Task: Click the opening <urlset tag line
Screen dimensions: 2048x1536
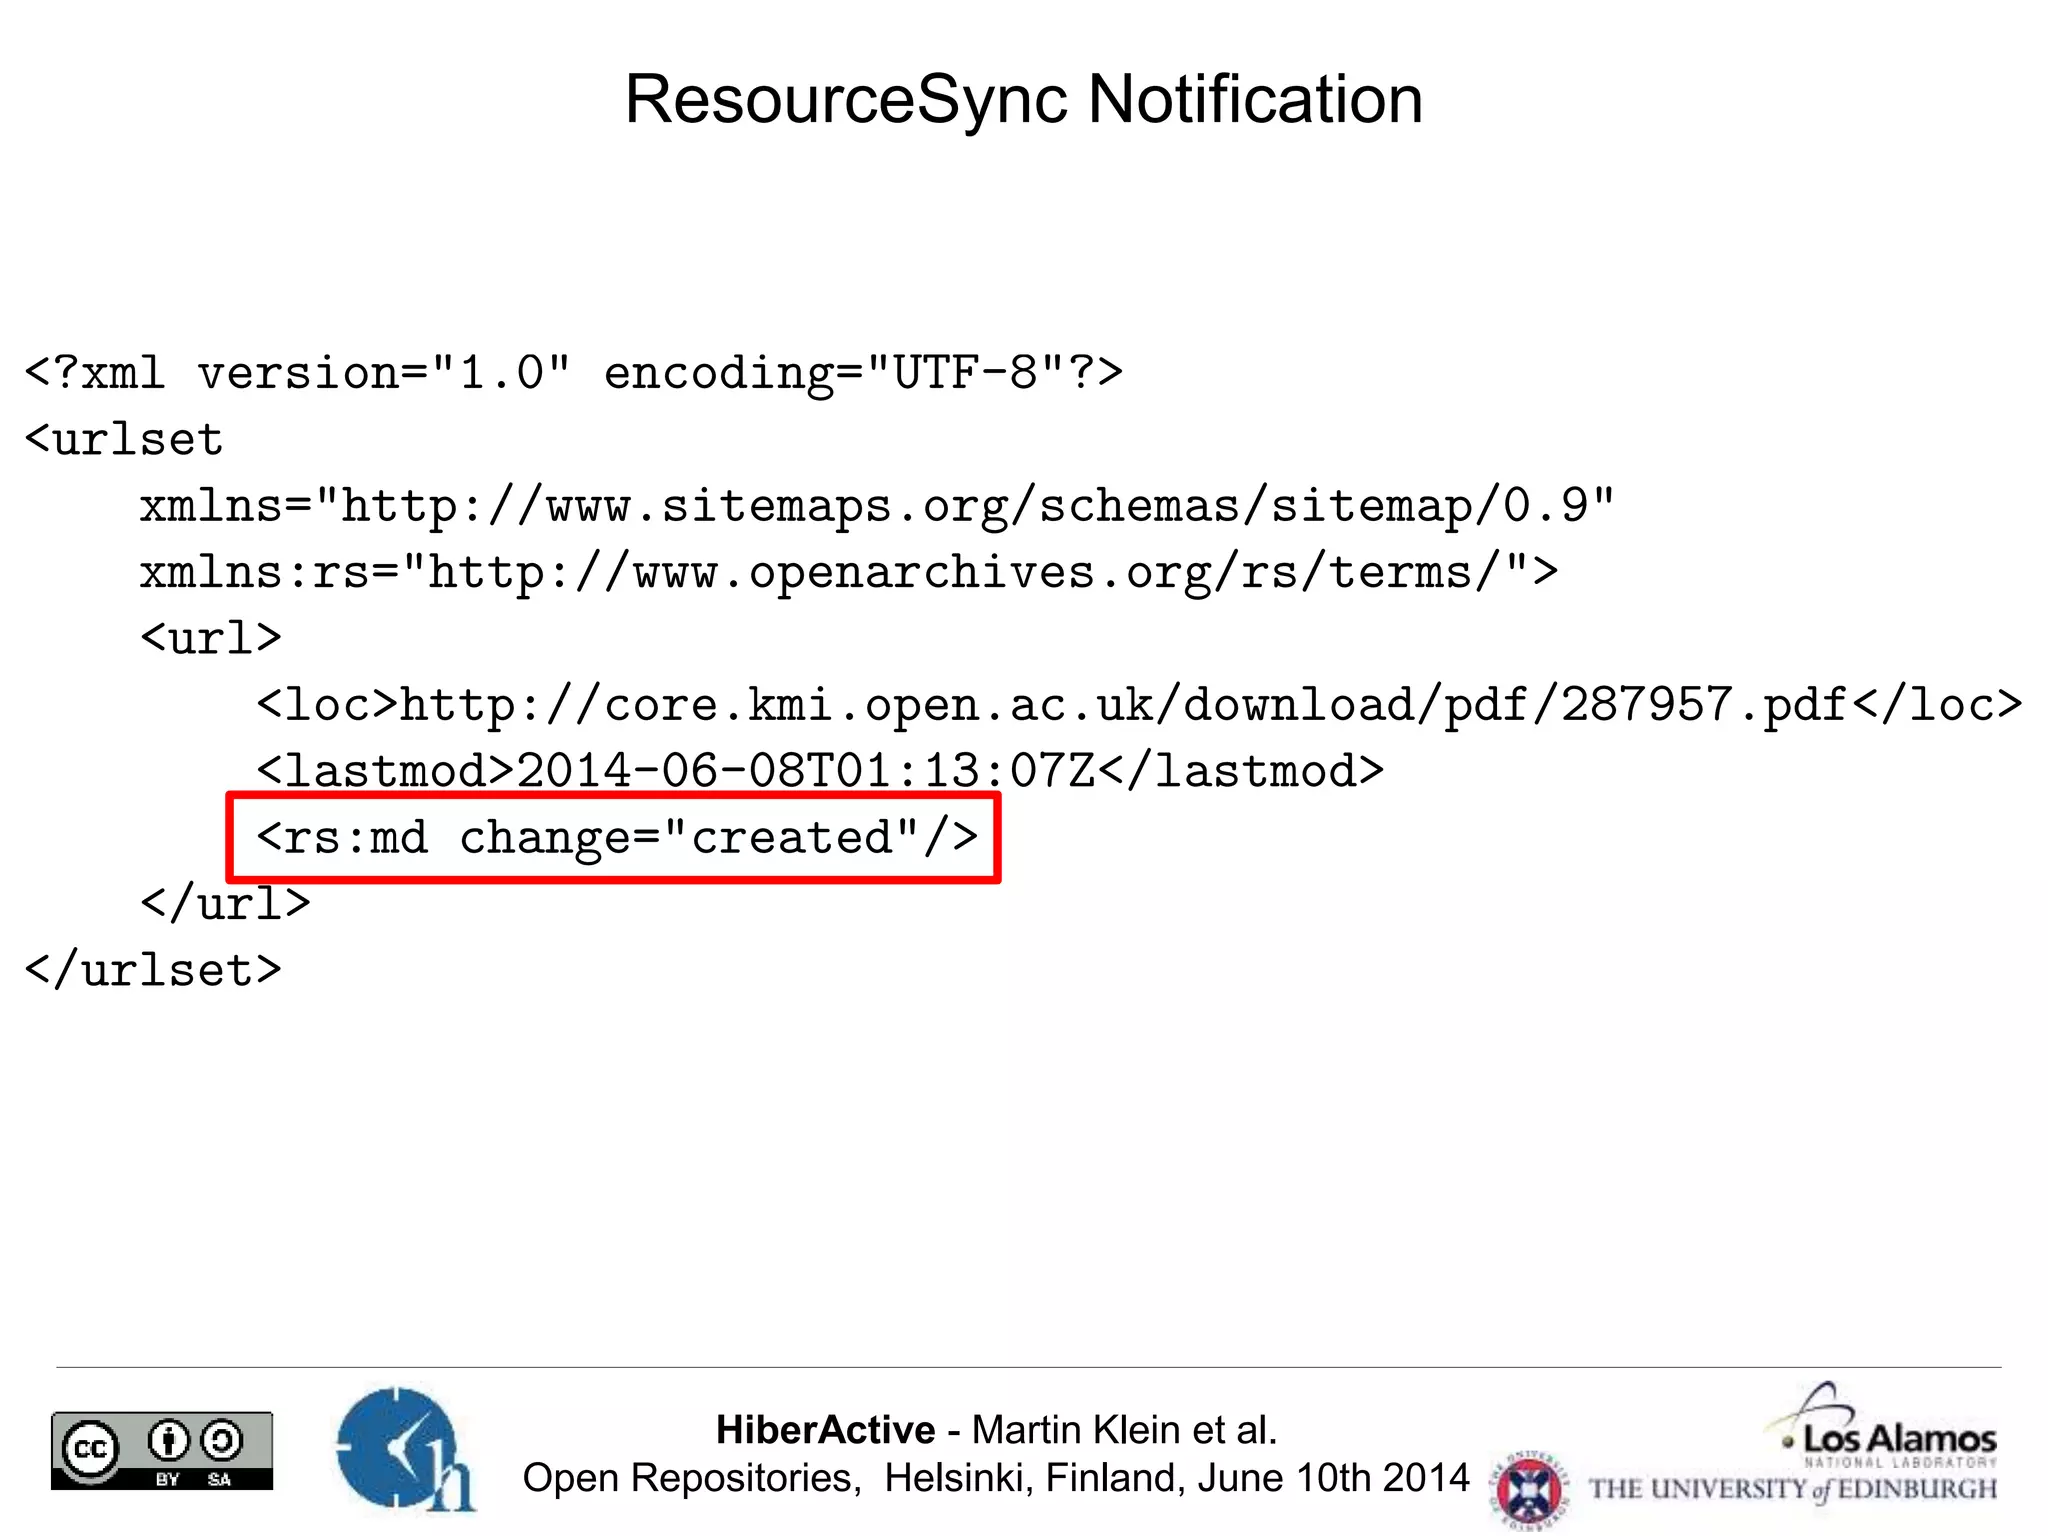Action: point(124,439)
